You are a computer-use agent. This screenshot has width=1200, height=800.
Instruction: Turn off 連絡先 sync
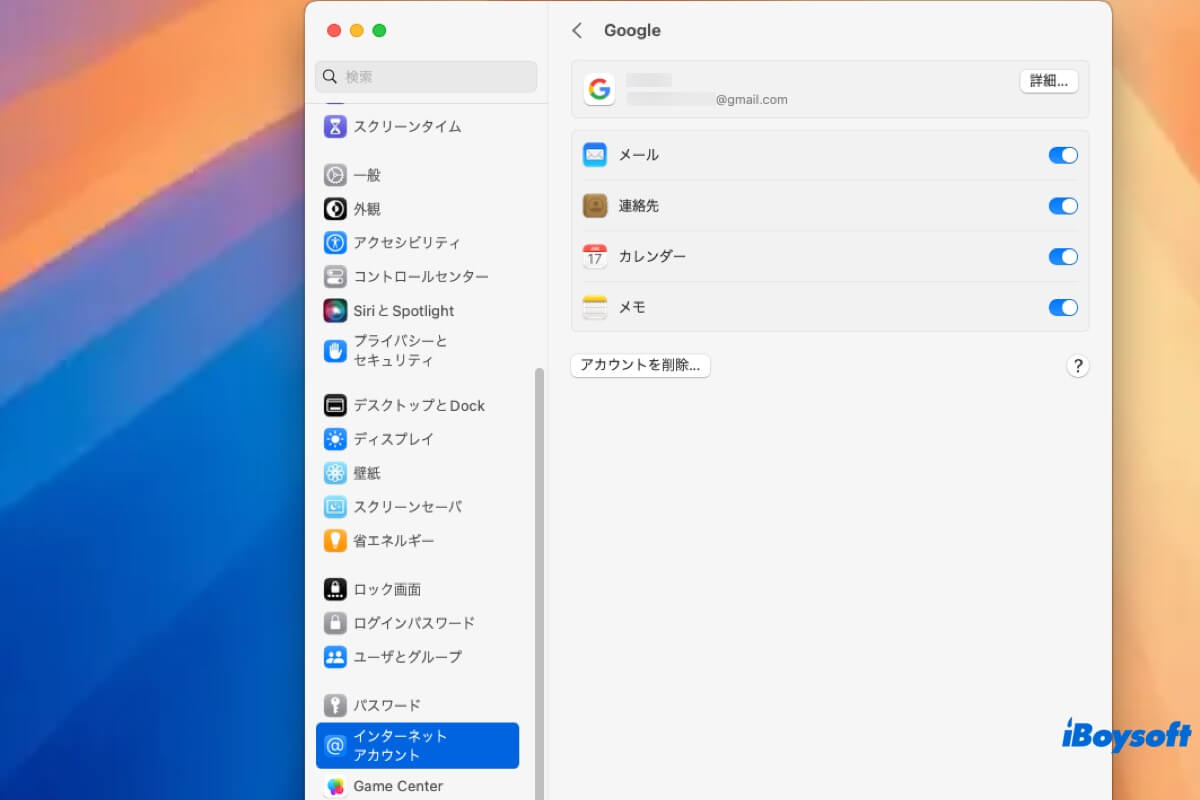coord(1063,206)
